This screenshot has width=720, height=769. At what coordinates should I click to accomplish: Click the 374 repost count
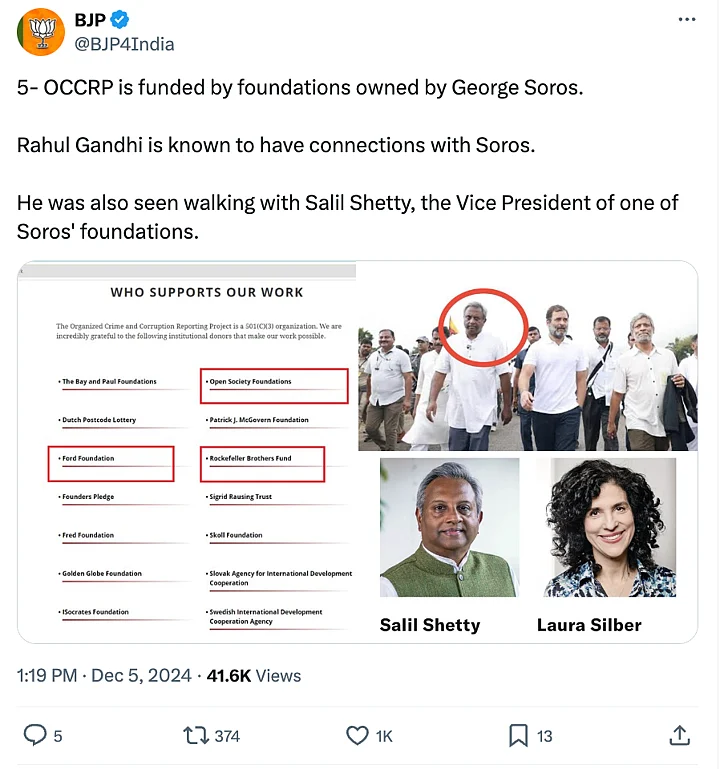[x=227, y=736]
